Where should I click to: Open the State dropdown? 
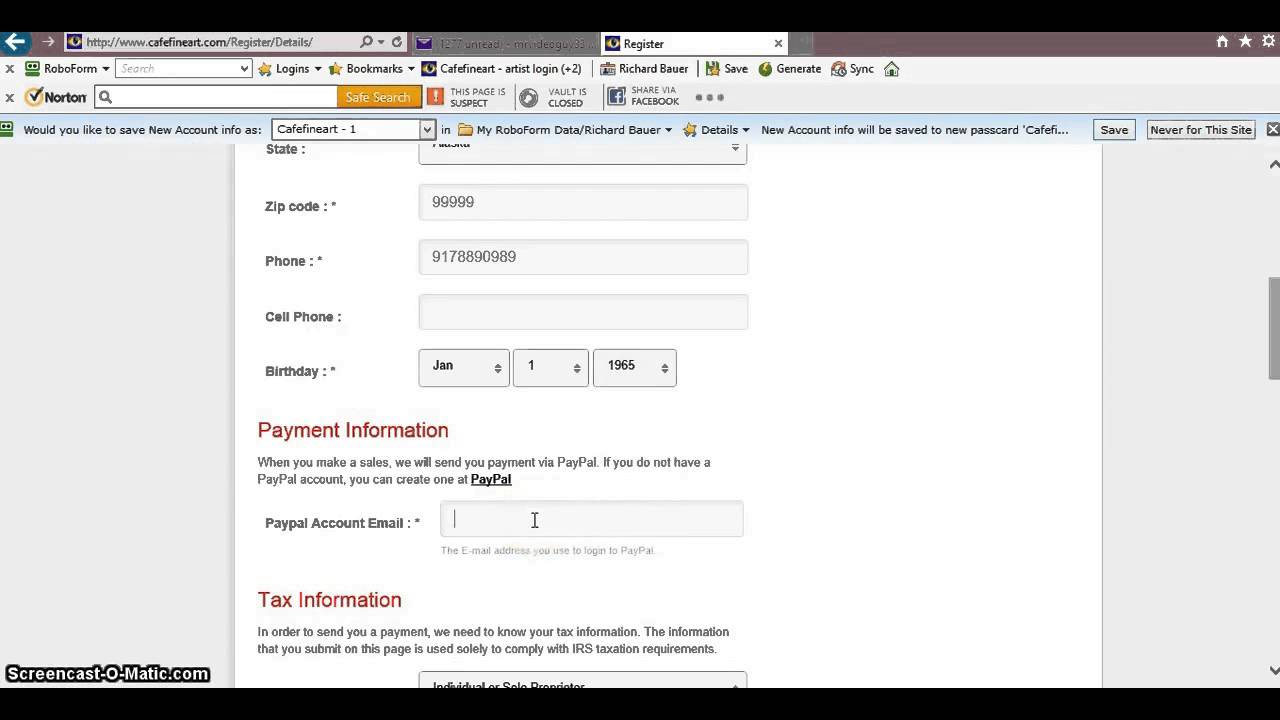click(583, 152)
